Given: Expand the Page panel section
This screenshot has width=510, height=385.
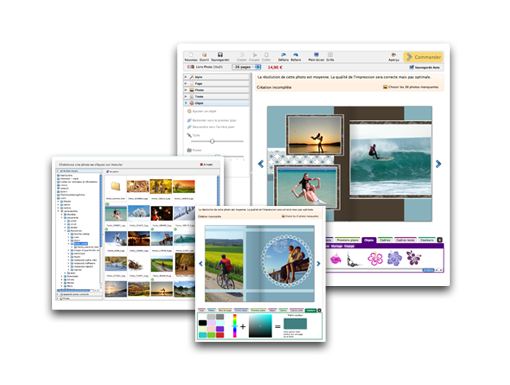Looking at the screenshot, I should [x=216, y=84].
